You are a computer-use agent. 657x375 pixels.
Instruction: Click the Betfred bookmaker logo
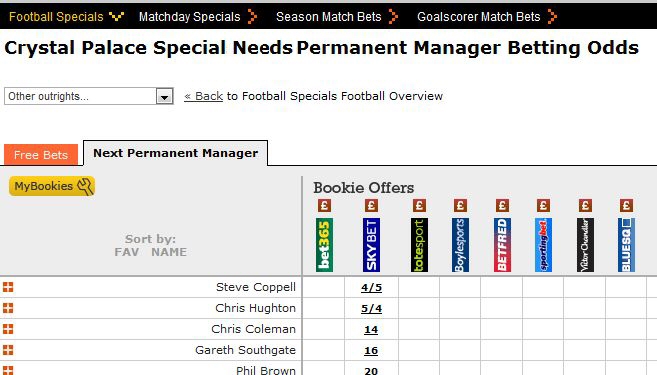(502, 245)
